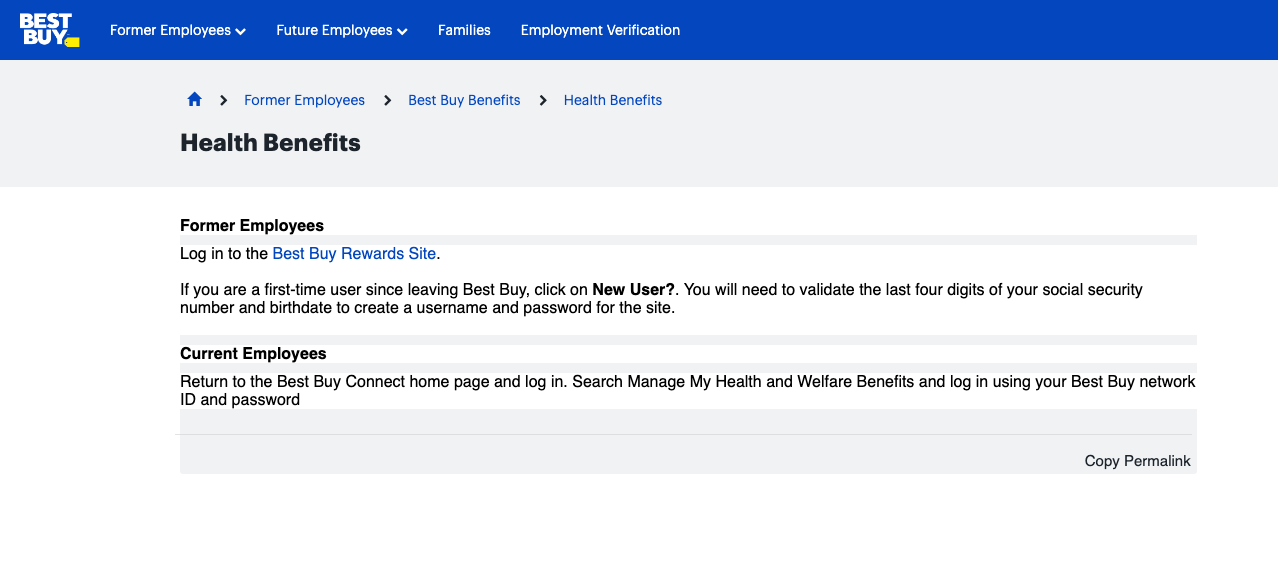Screen dimensions: 1278x579
Task: Click the Best Buy logo
Action: [49, 30]
